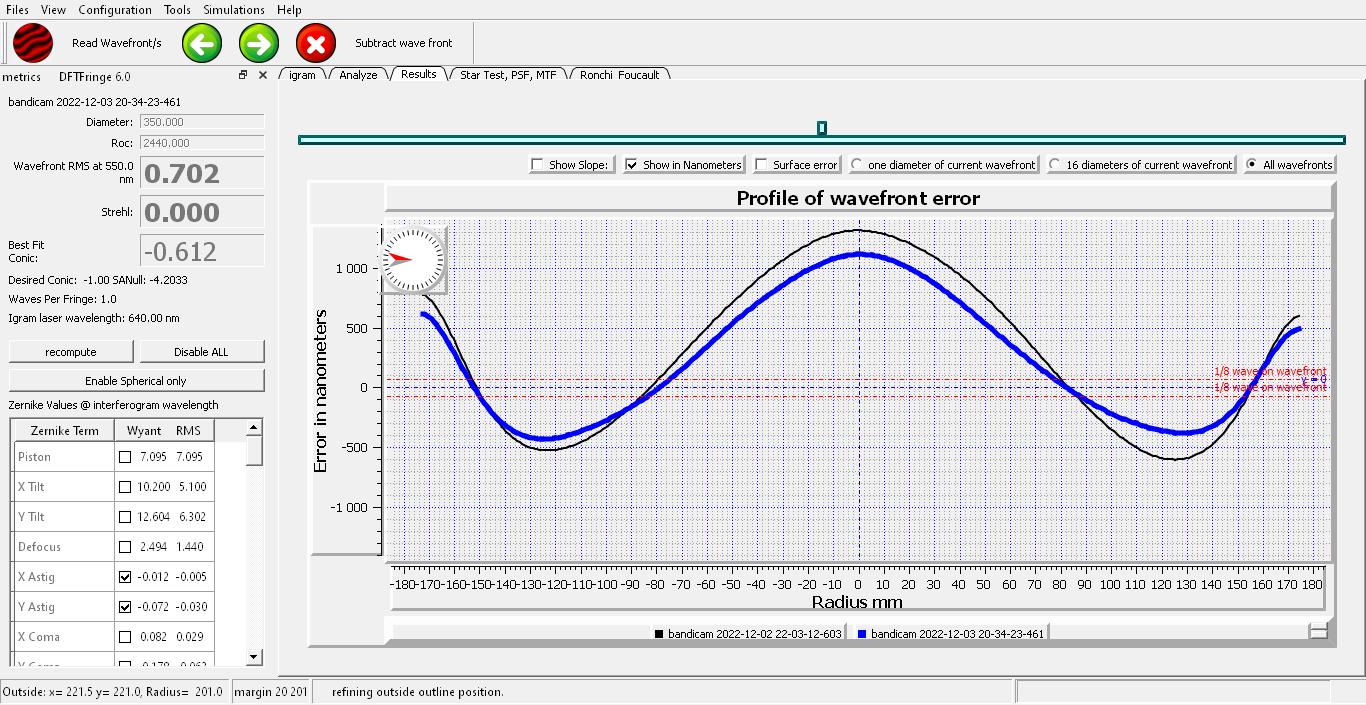Click the green right arrow button
1366x705 pixels.
click(x=259, y=44)
